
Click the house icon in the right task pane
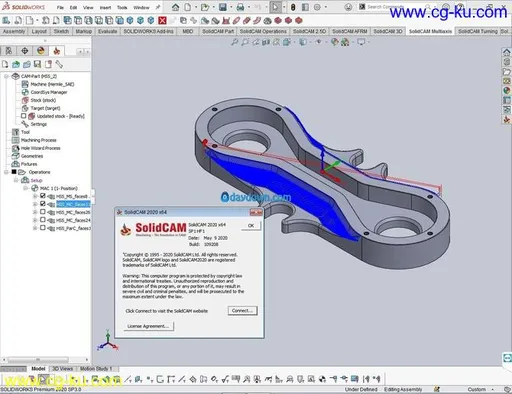click(x=506, y=52)
